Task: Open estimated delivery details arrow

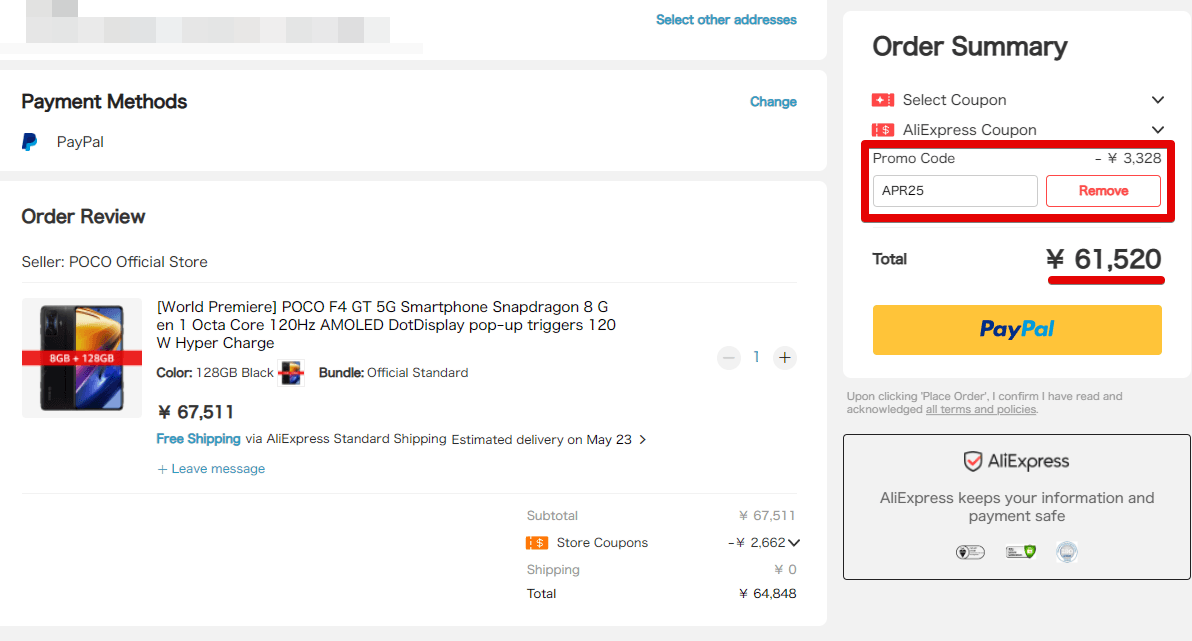Action: click(643, 440)
